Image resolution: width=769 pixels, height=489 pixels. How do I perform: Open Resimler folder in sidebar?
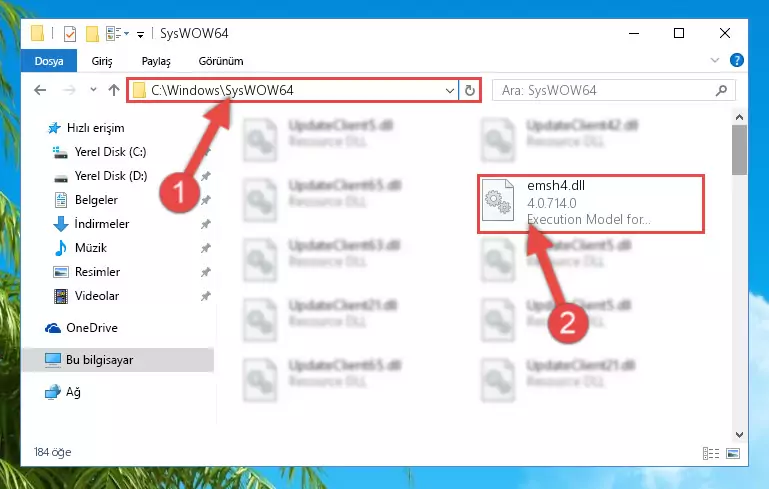97,272
